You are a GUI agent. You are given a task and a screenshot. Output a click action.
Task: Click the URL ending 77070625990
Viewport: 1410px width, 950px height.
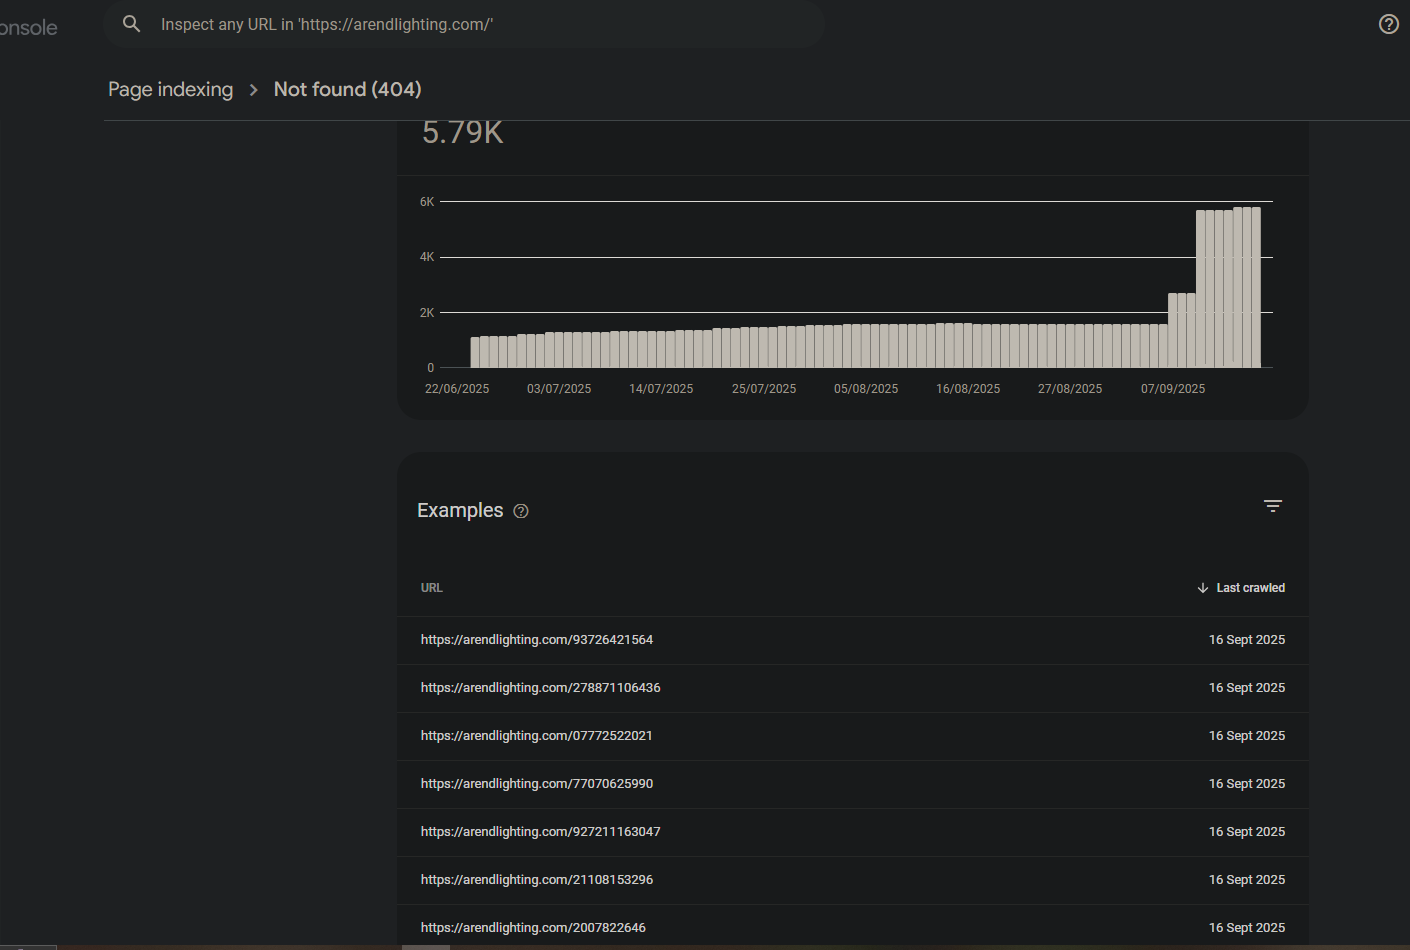point(536,784)
